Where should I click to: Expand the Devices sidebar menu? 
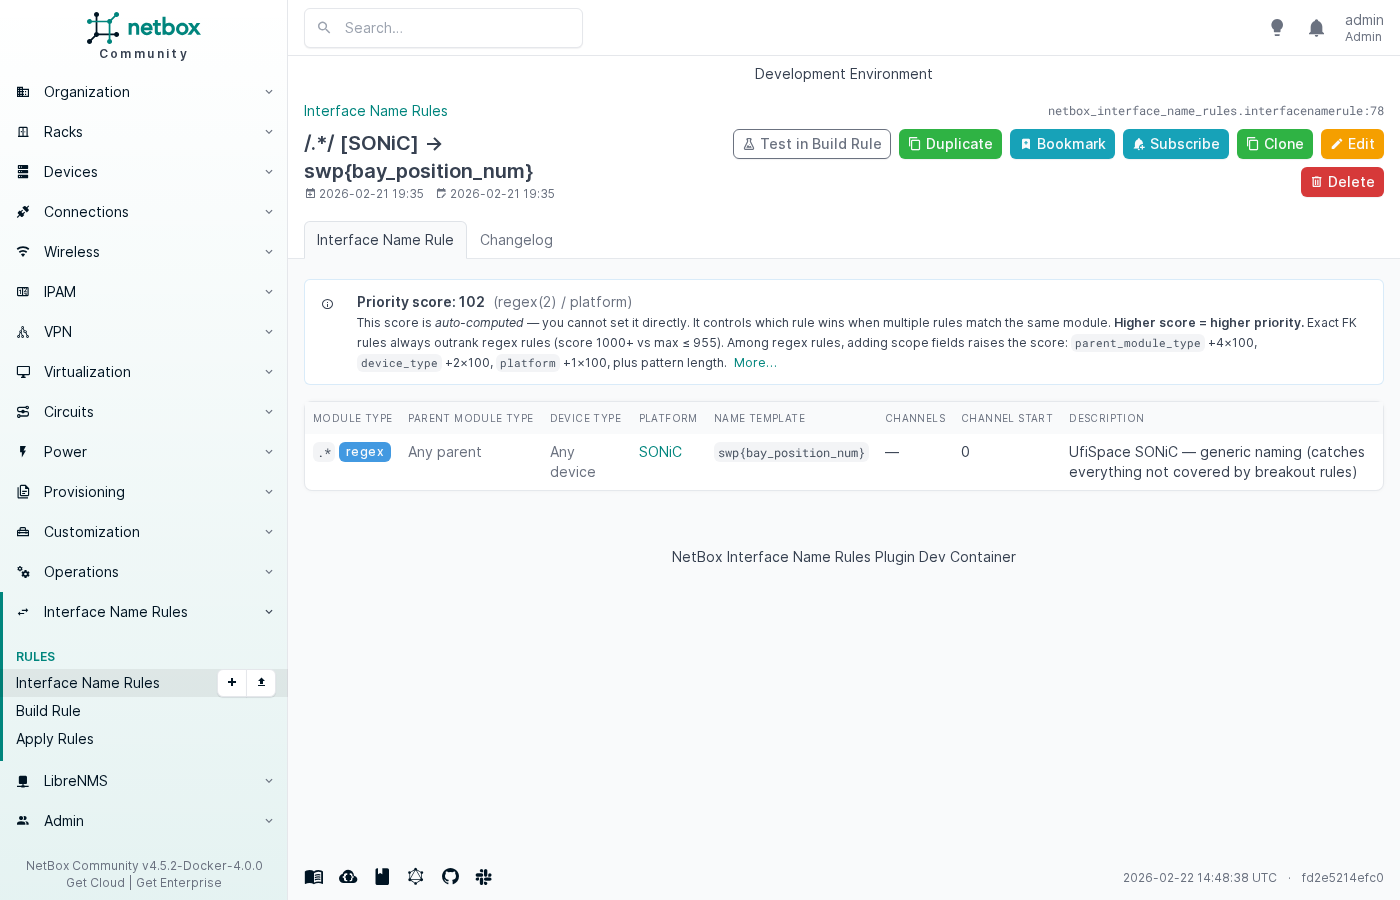coord(143,172)
